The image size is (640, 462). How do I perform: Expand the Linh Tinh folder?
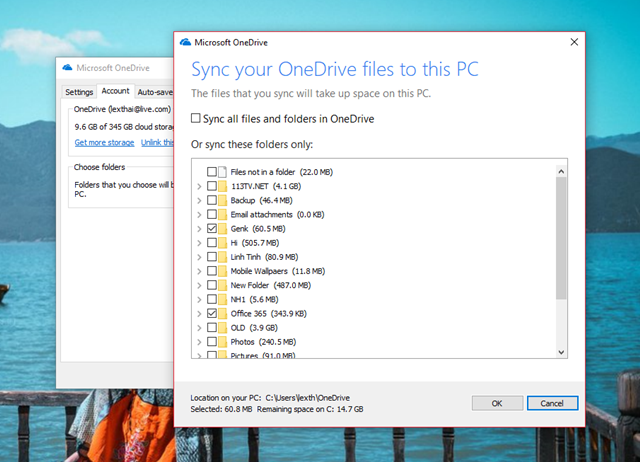[199, 257]
